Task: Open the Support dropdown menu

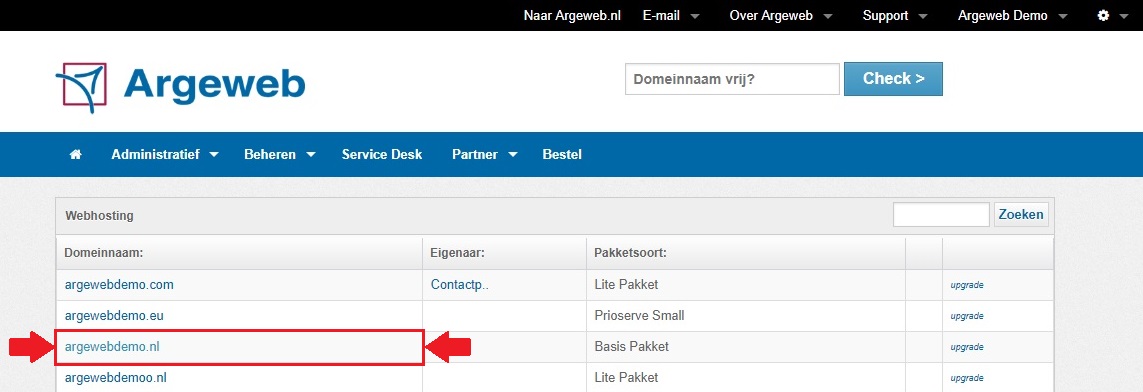Action: (x=895, y=15)
